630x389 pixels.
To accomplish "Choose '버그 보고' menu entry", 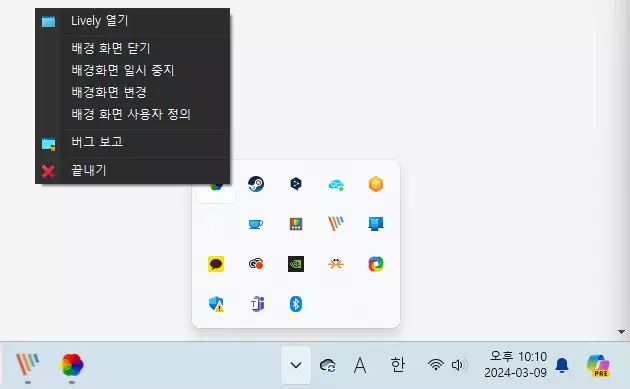I will tap(133, 143).
